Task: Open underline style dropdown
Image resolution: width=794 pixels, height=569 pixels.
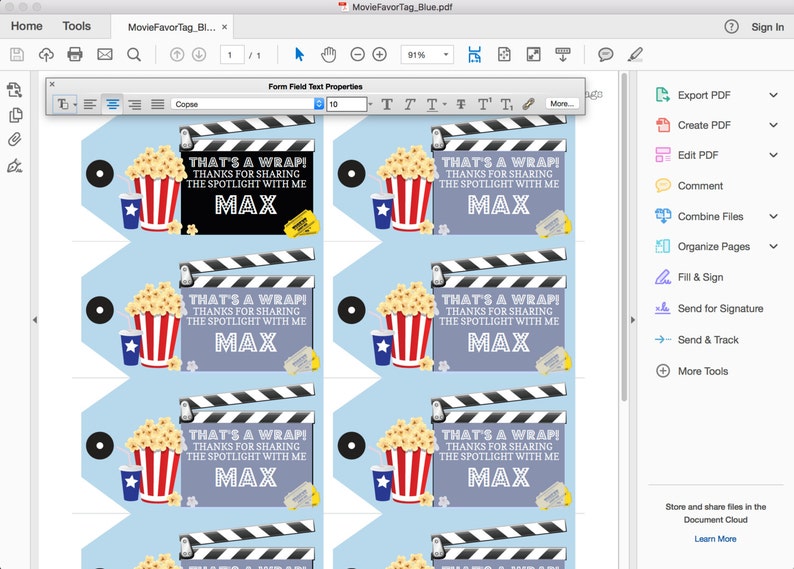Action: click(445, 104)
